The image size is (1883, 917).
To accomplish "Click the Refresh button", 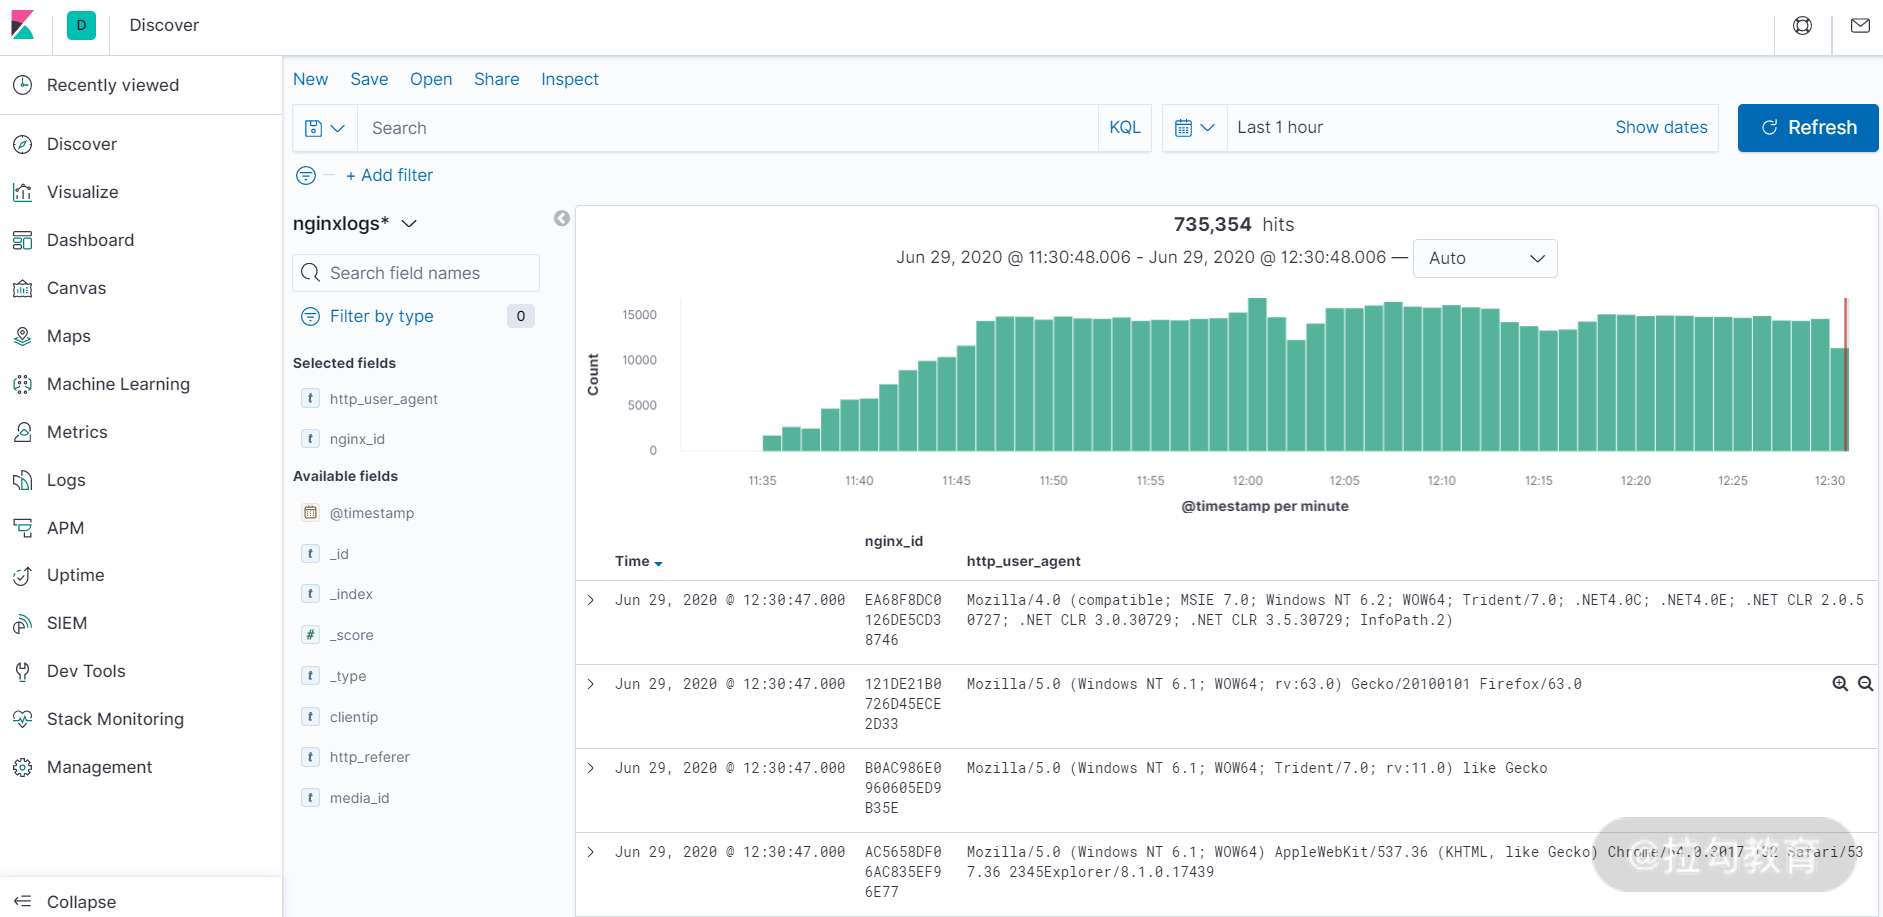I will pyautogui.click(x=1808, y=128).
